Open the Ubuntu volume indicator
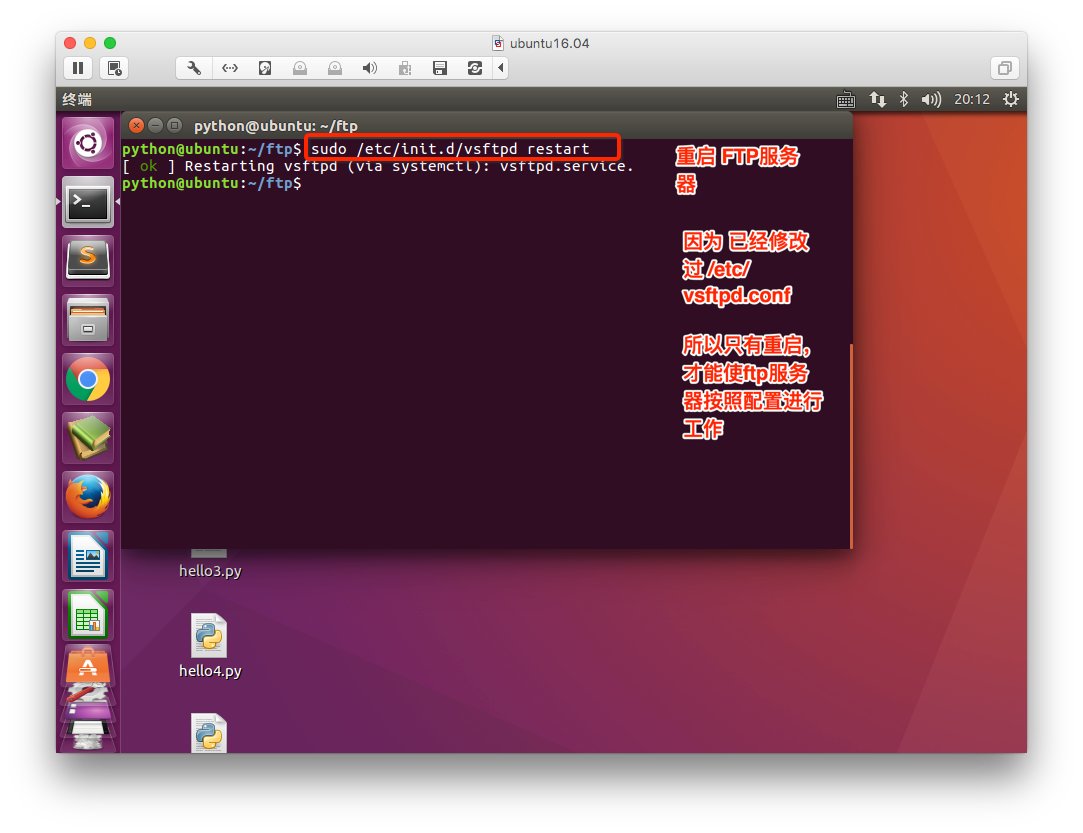The image size is (1083, 833). point(931,99)
